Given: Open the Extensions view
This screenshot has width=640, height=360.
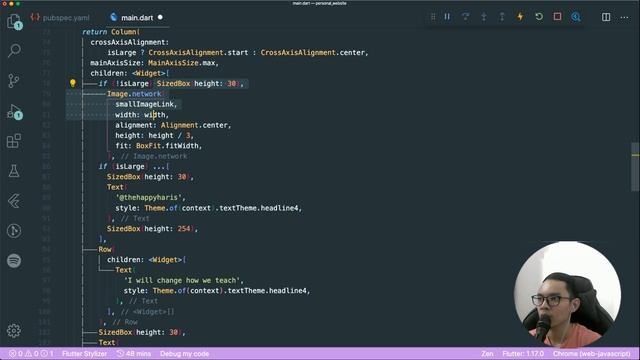Looking at the screenshot, I should (14, 141).
